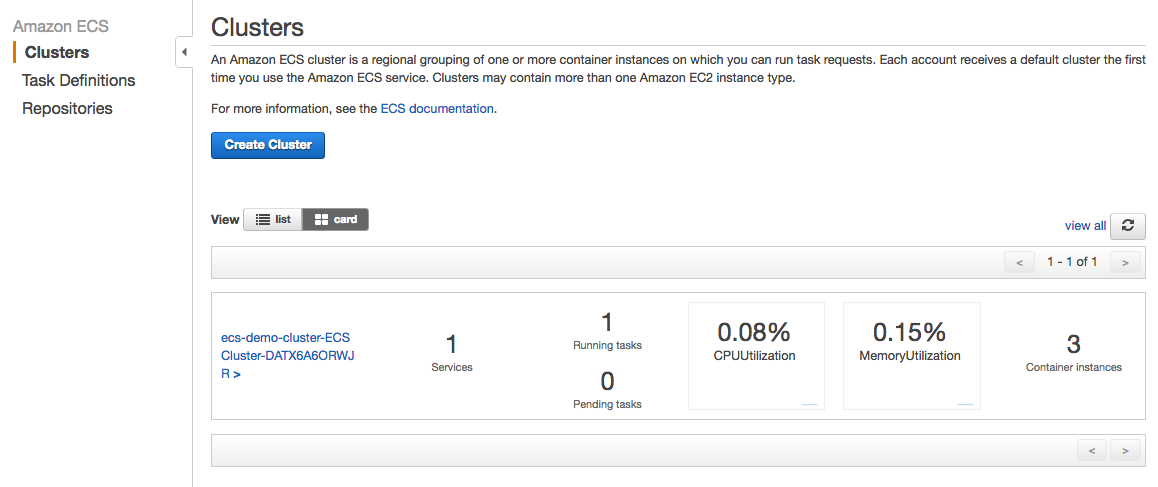Screen dimensions: 1158x487
Task: Collapse the sidebar with the arrow handle
Action: click(184, 52)
